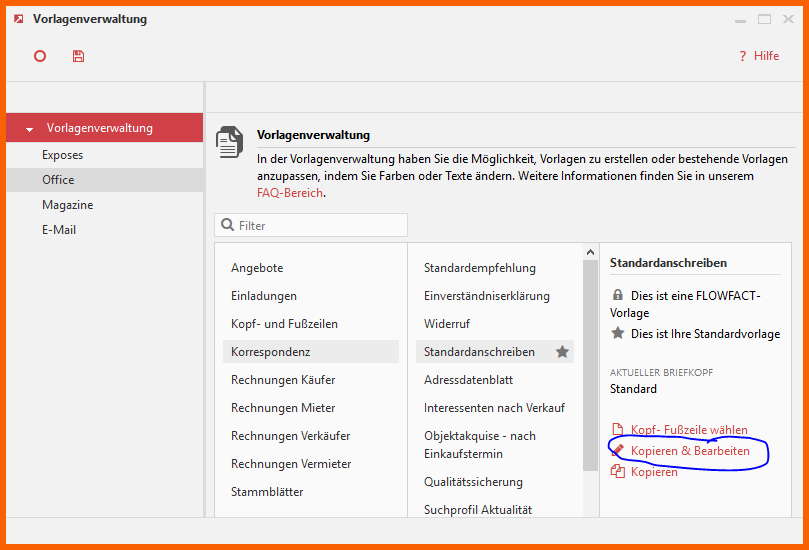Open the FAQ-Bereich link

289,193
